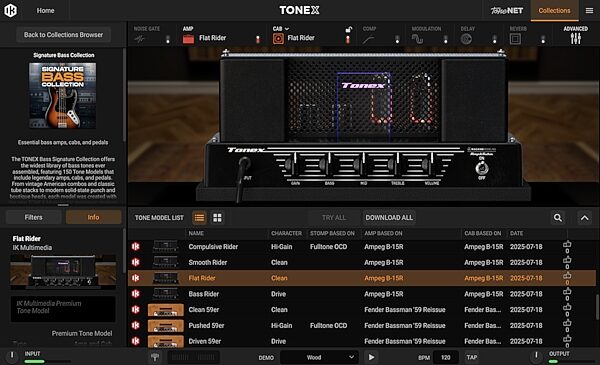600x365 pixels.
Task: Toggle the Modulation power switch
Action: (x=445, y=39)
